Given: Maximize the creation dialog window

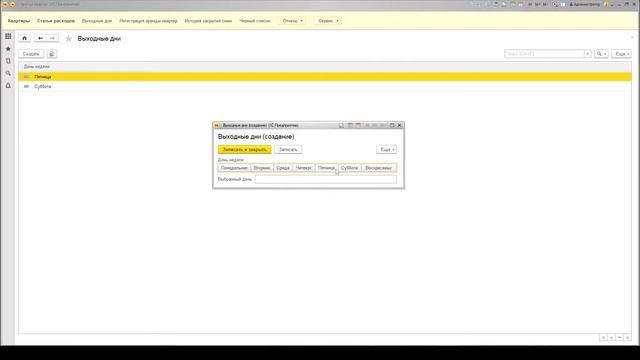Looking at the screenshot, I should [x=392, y=125].
